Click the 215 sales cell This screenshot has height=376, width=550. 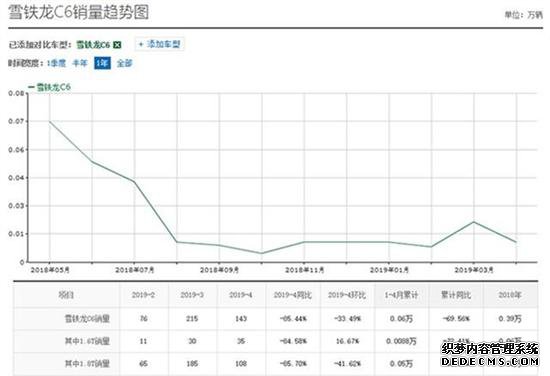(x=192, y=318)
